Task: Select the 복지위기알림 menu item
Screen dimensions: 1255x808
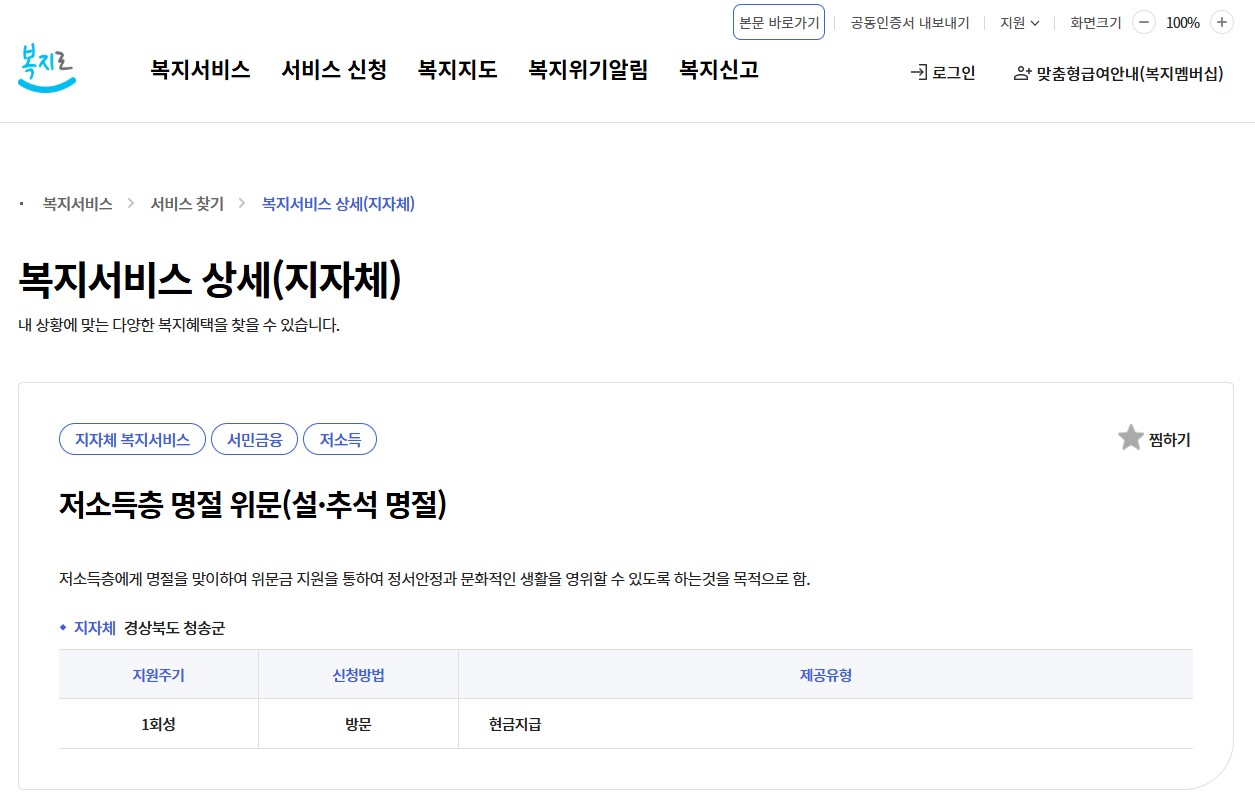Action: click(x=587, y=70)
